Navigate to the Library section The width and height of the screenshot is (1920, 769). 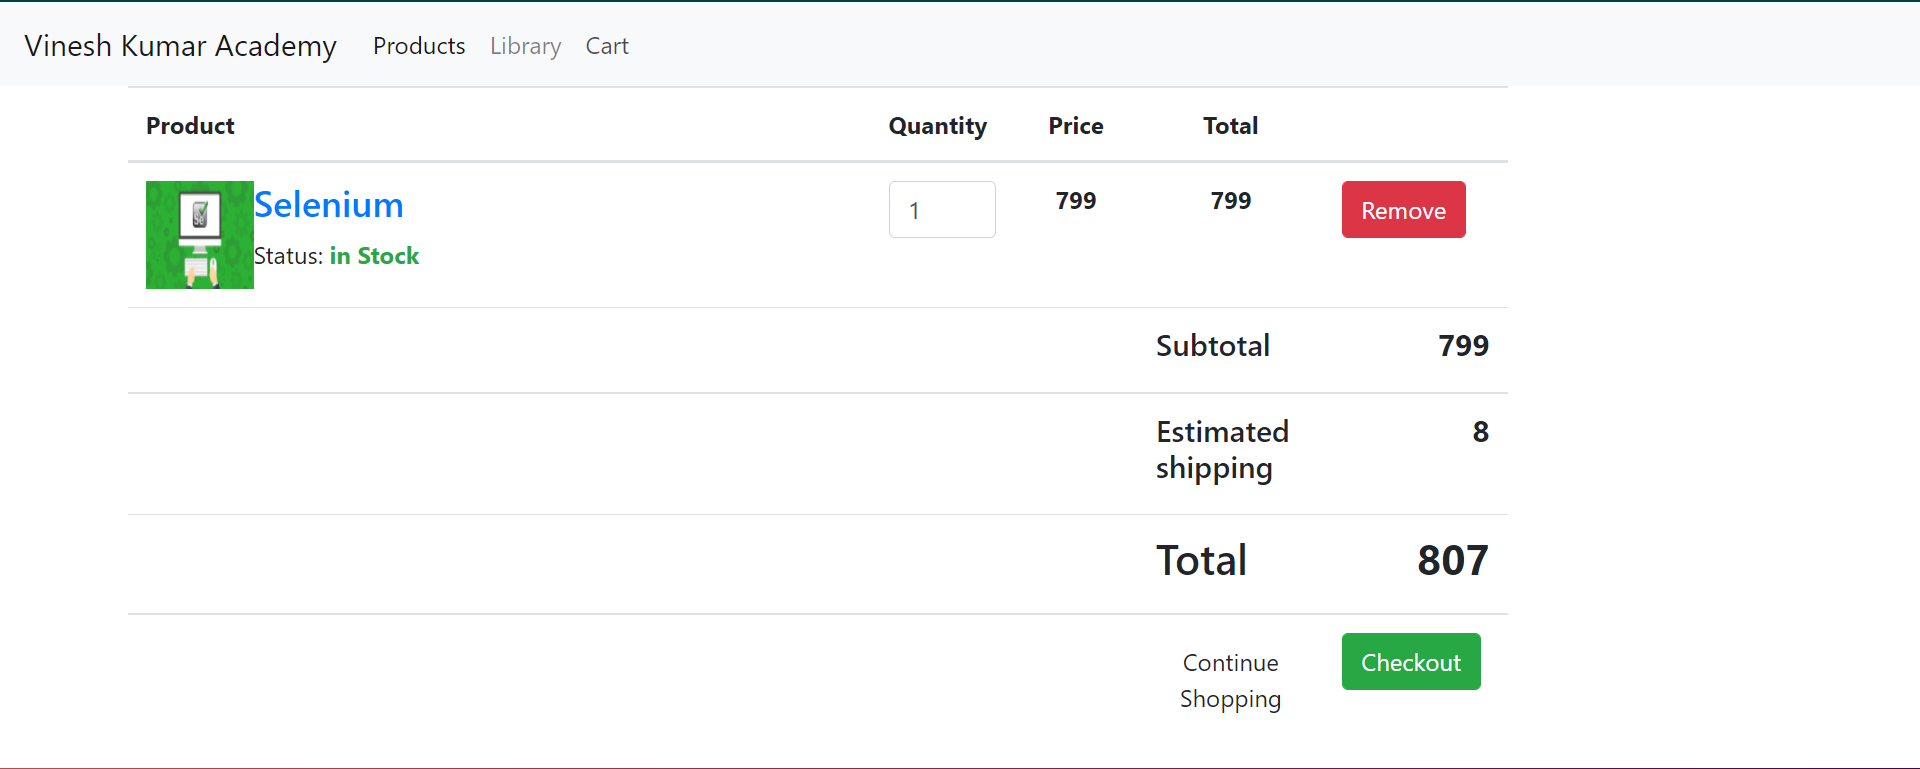click(x=525, y=46)
